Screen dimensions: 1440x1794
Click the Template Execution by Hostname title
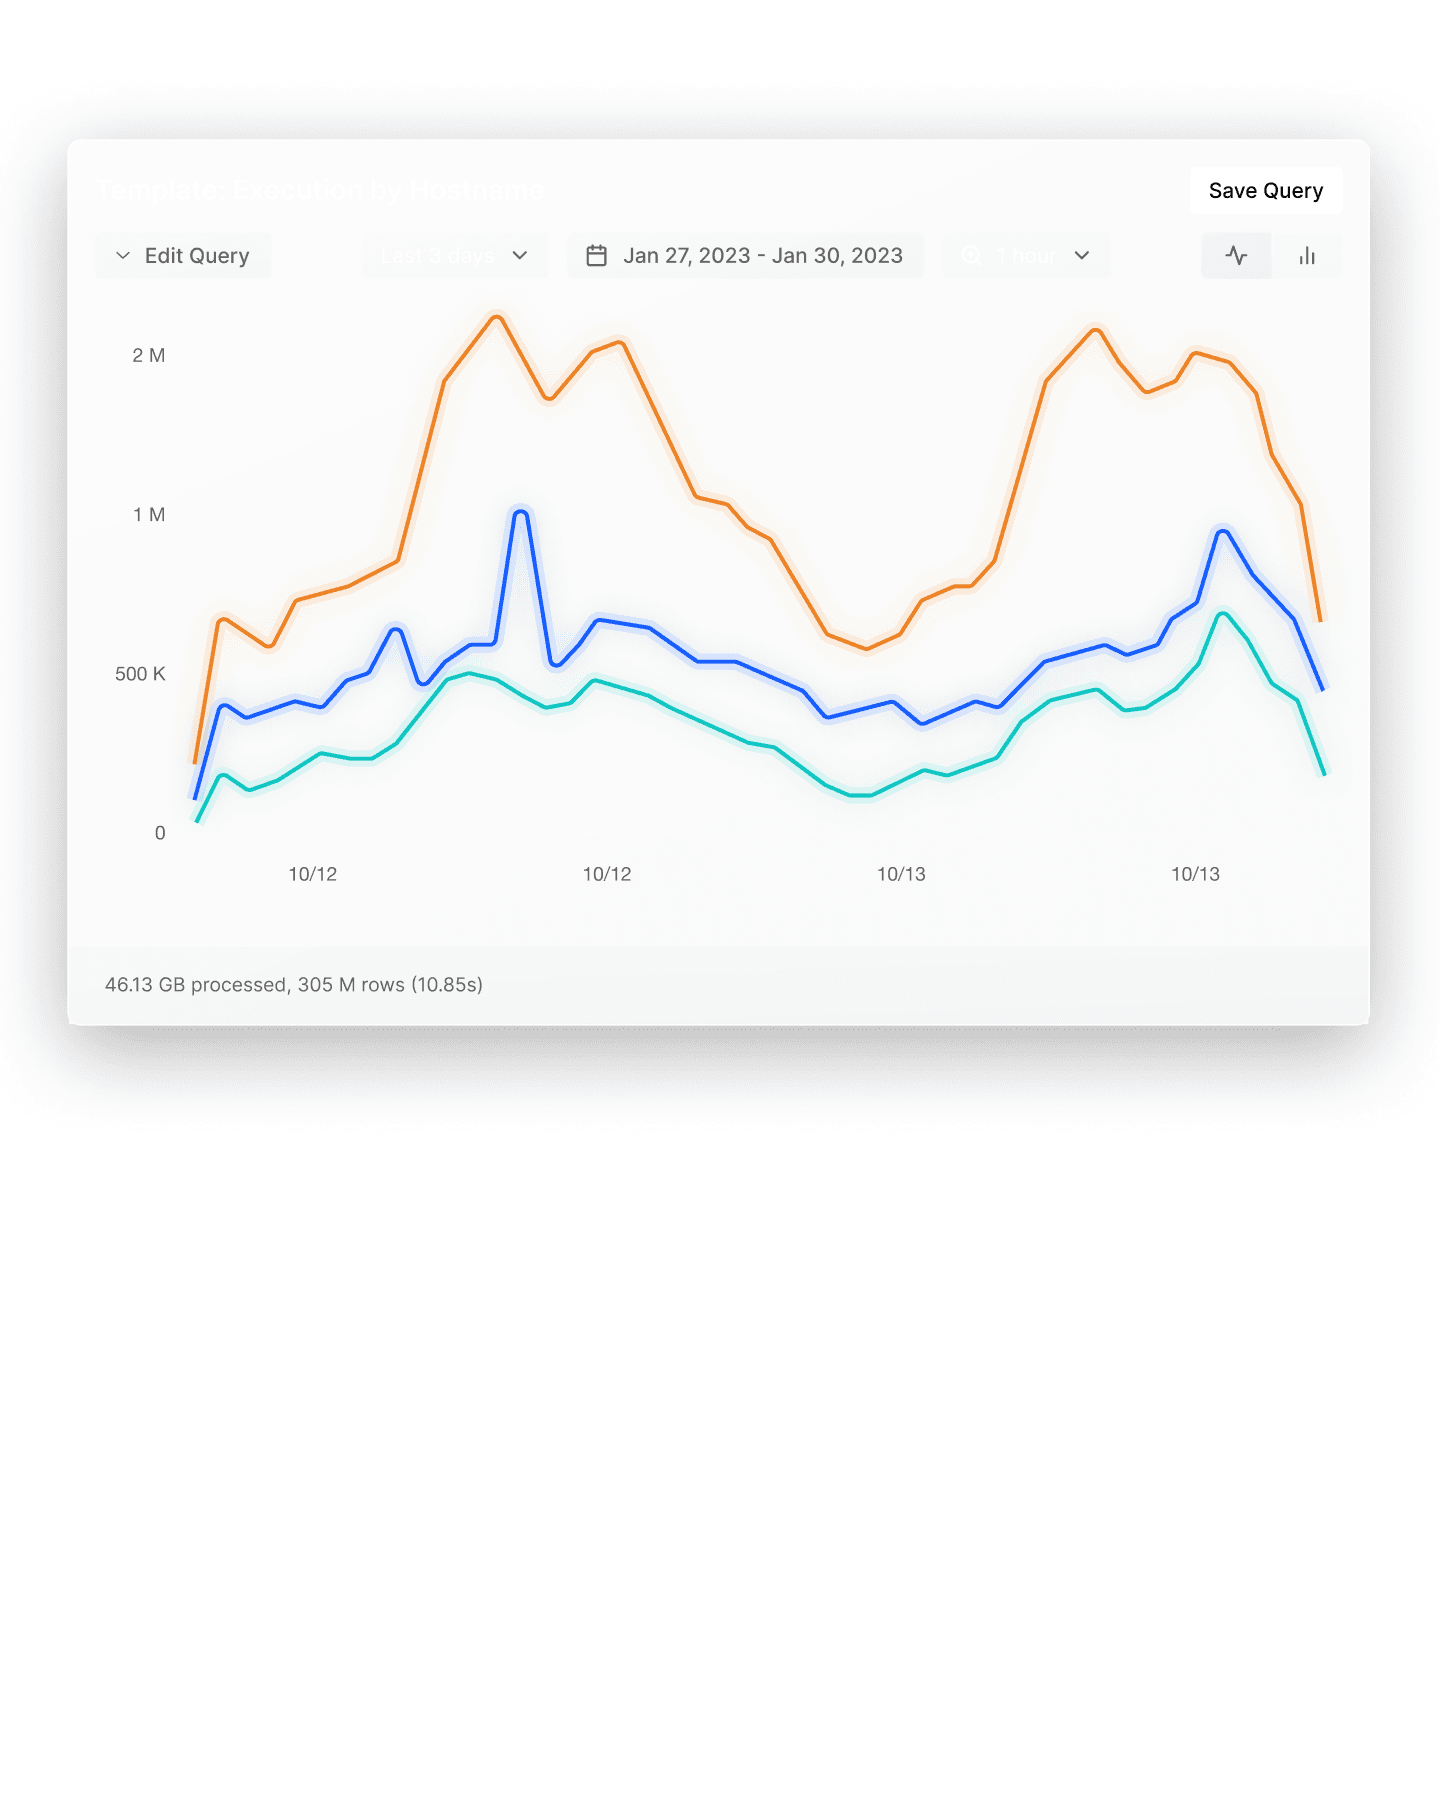tap(320, 190)
